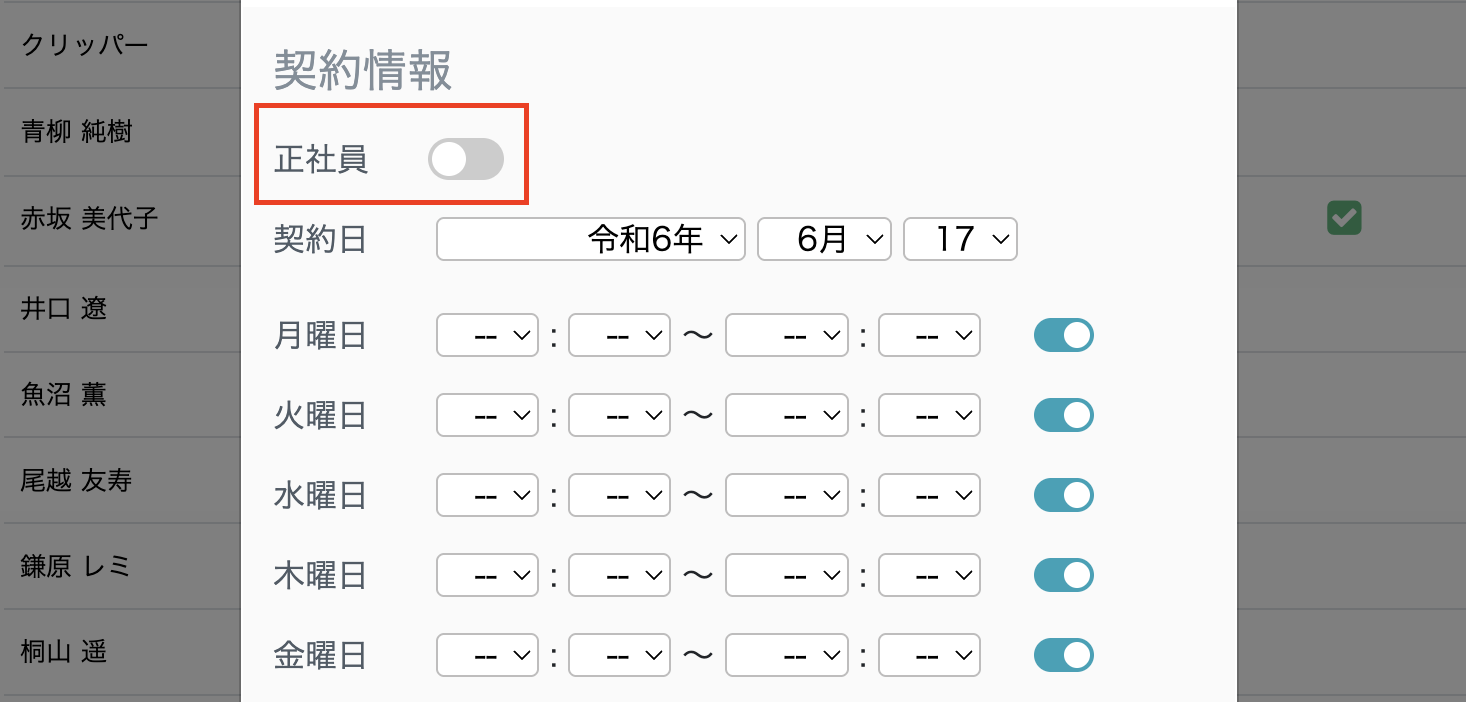Viewport: 1466px width, 702px height.
Task: Open Monday's start hour dropdown
Action: tap(487, 335)
